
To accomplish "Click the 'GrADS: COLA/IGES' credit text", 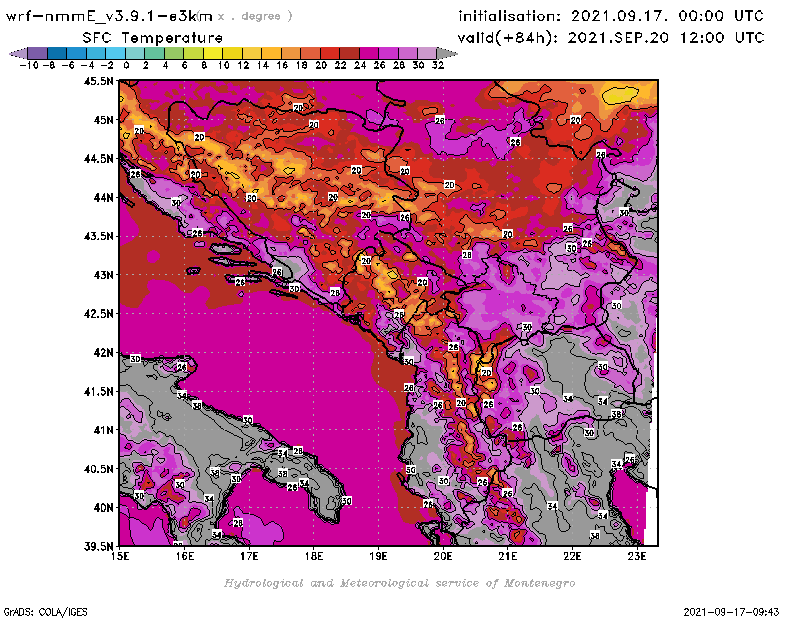I will (45, 612).
